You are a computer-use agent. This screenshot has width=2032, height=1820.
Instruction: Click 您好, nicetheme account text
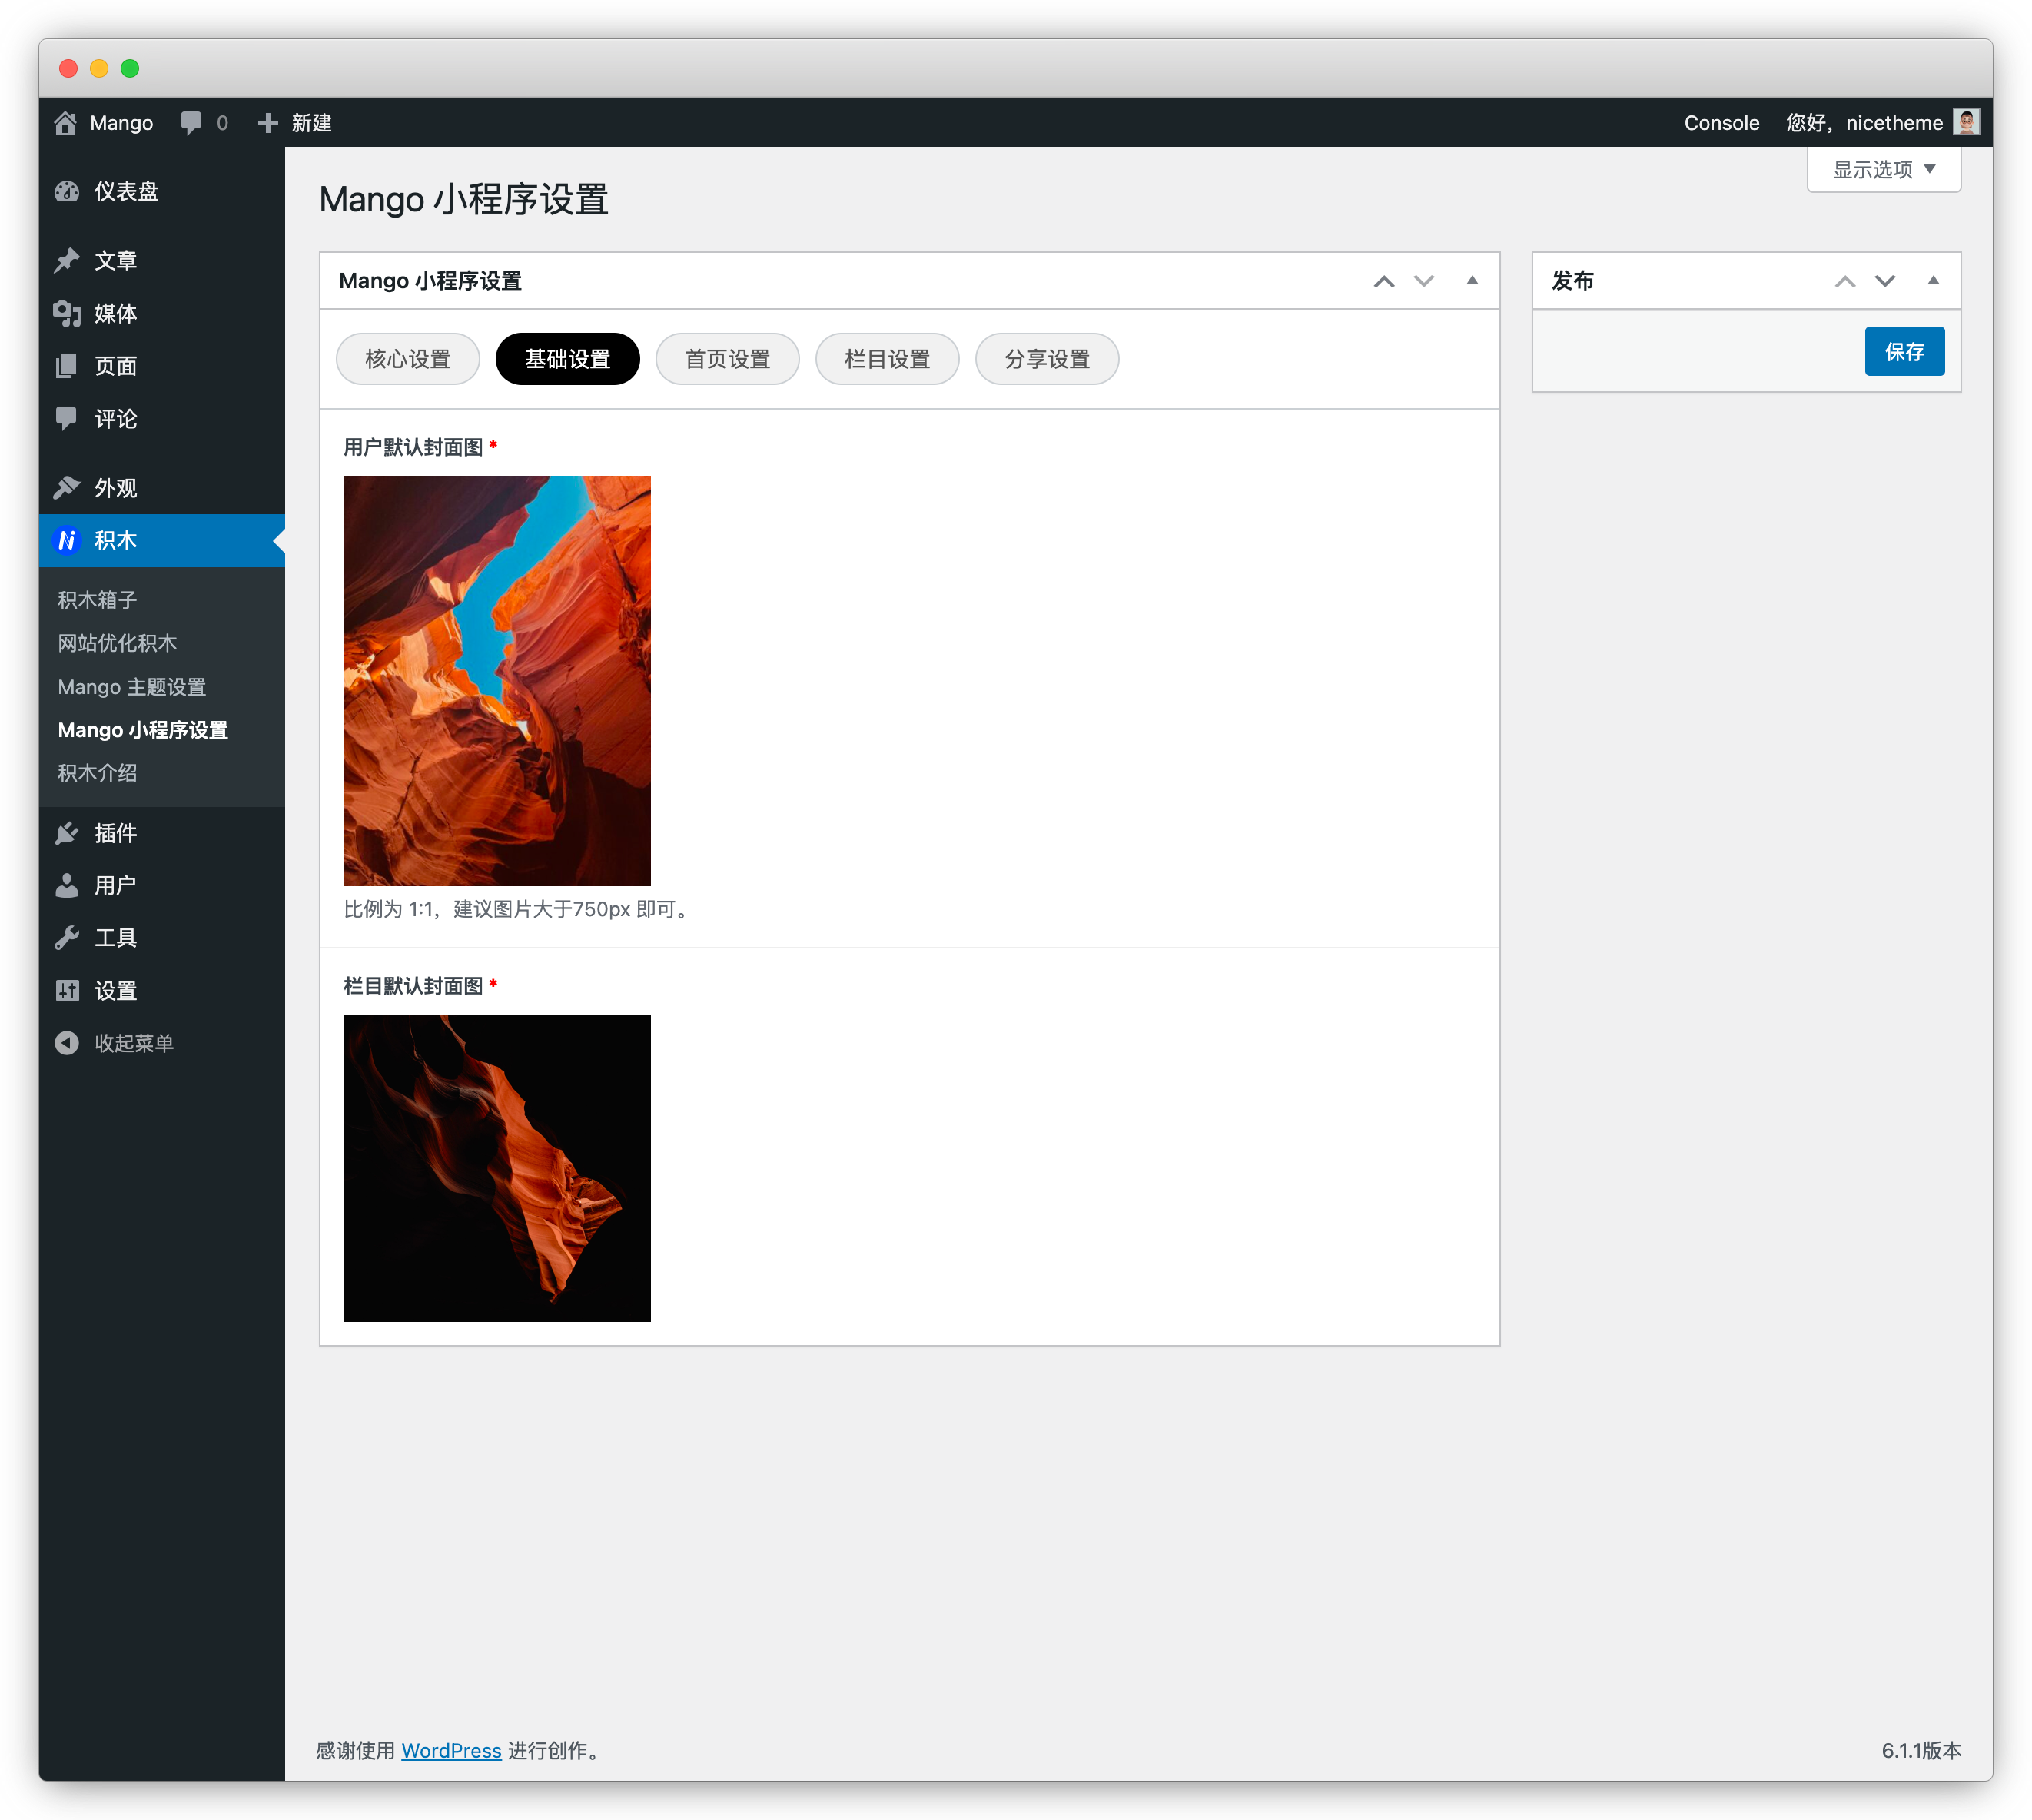pos(1864,122)
